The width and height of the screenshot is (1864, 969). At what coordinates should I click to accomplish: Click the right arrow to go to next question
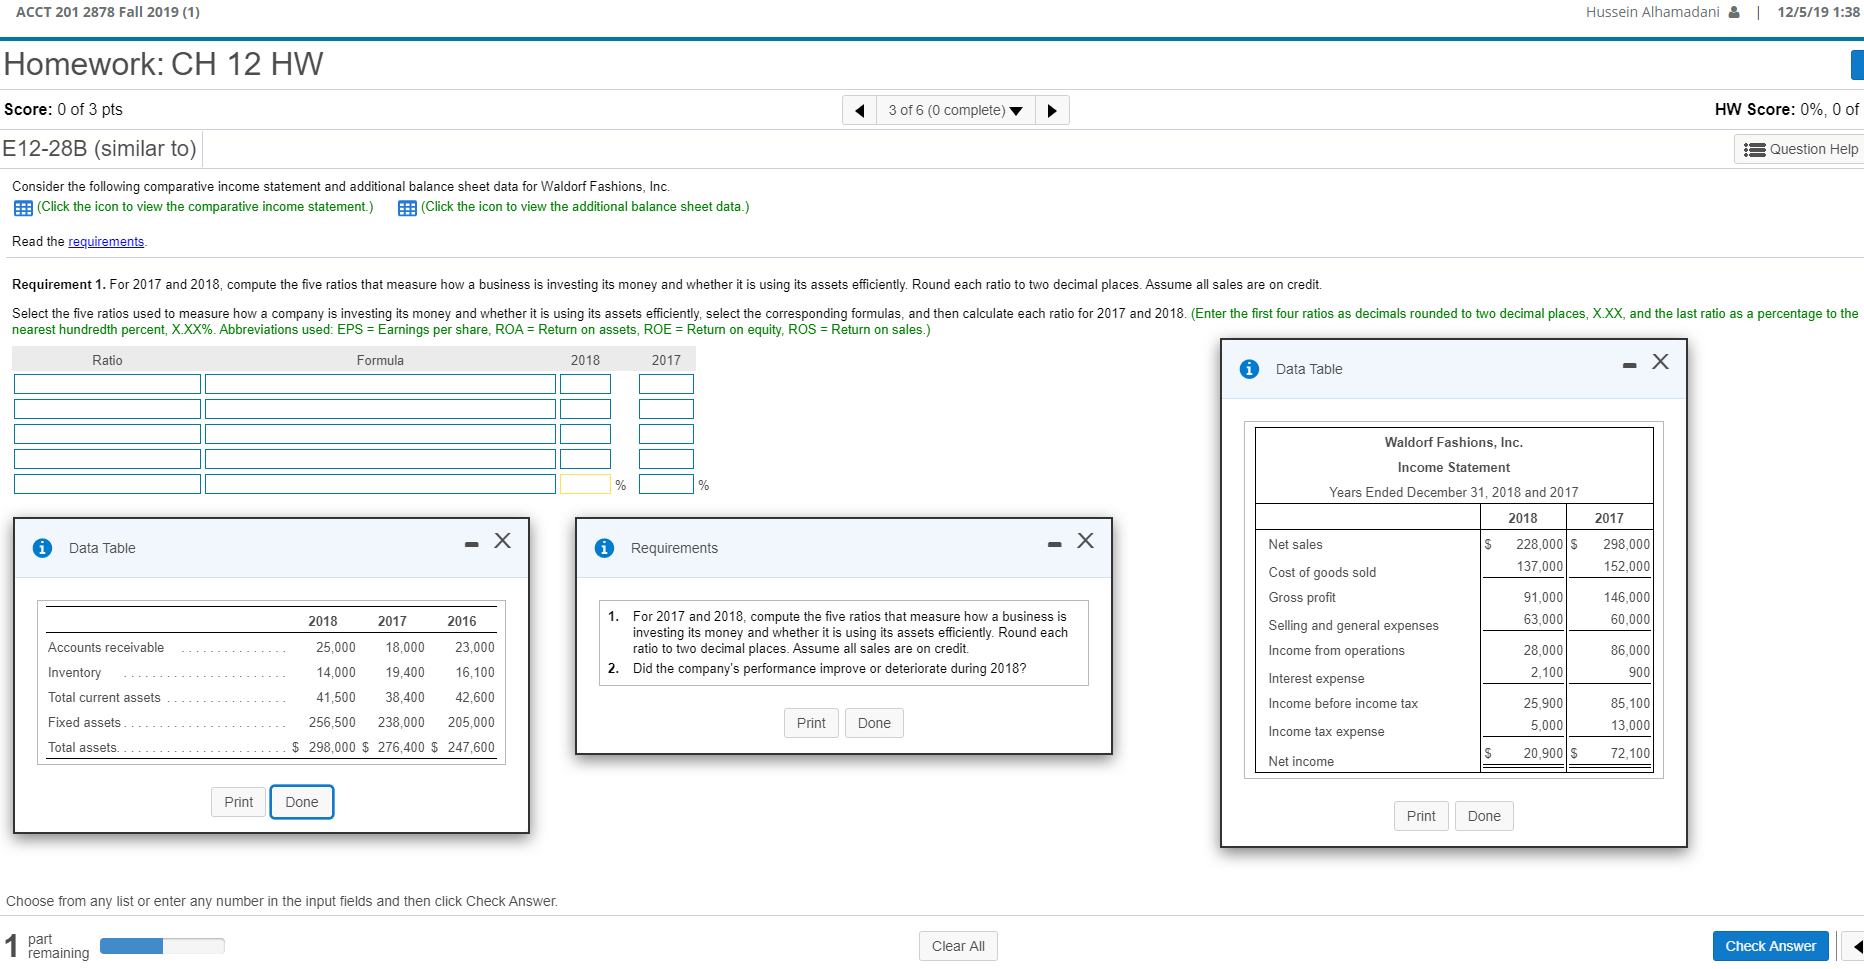[x=1052, y=110]
